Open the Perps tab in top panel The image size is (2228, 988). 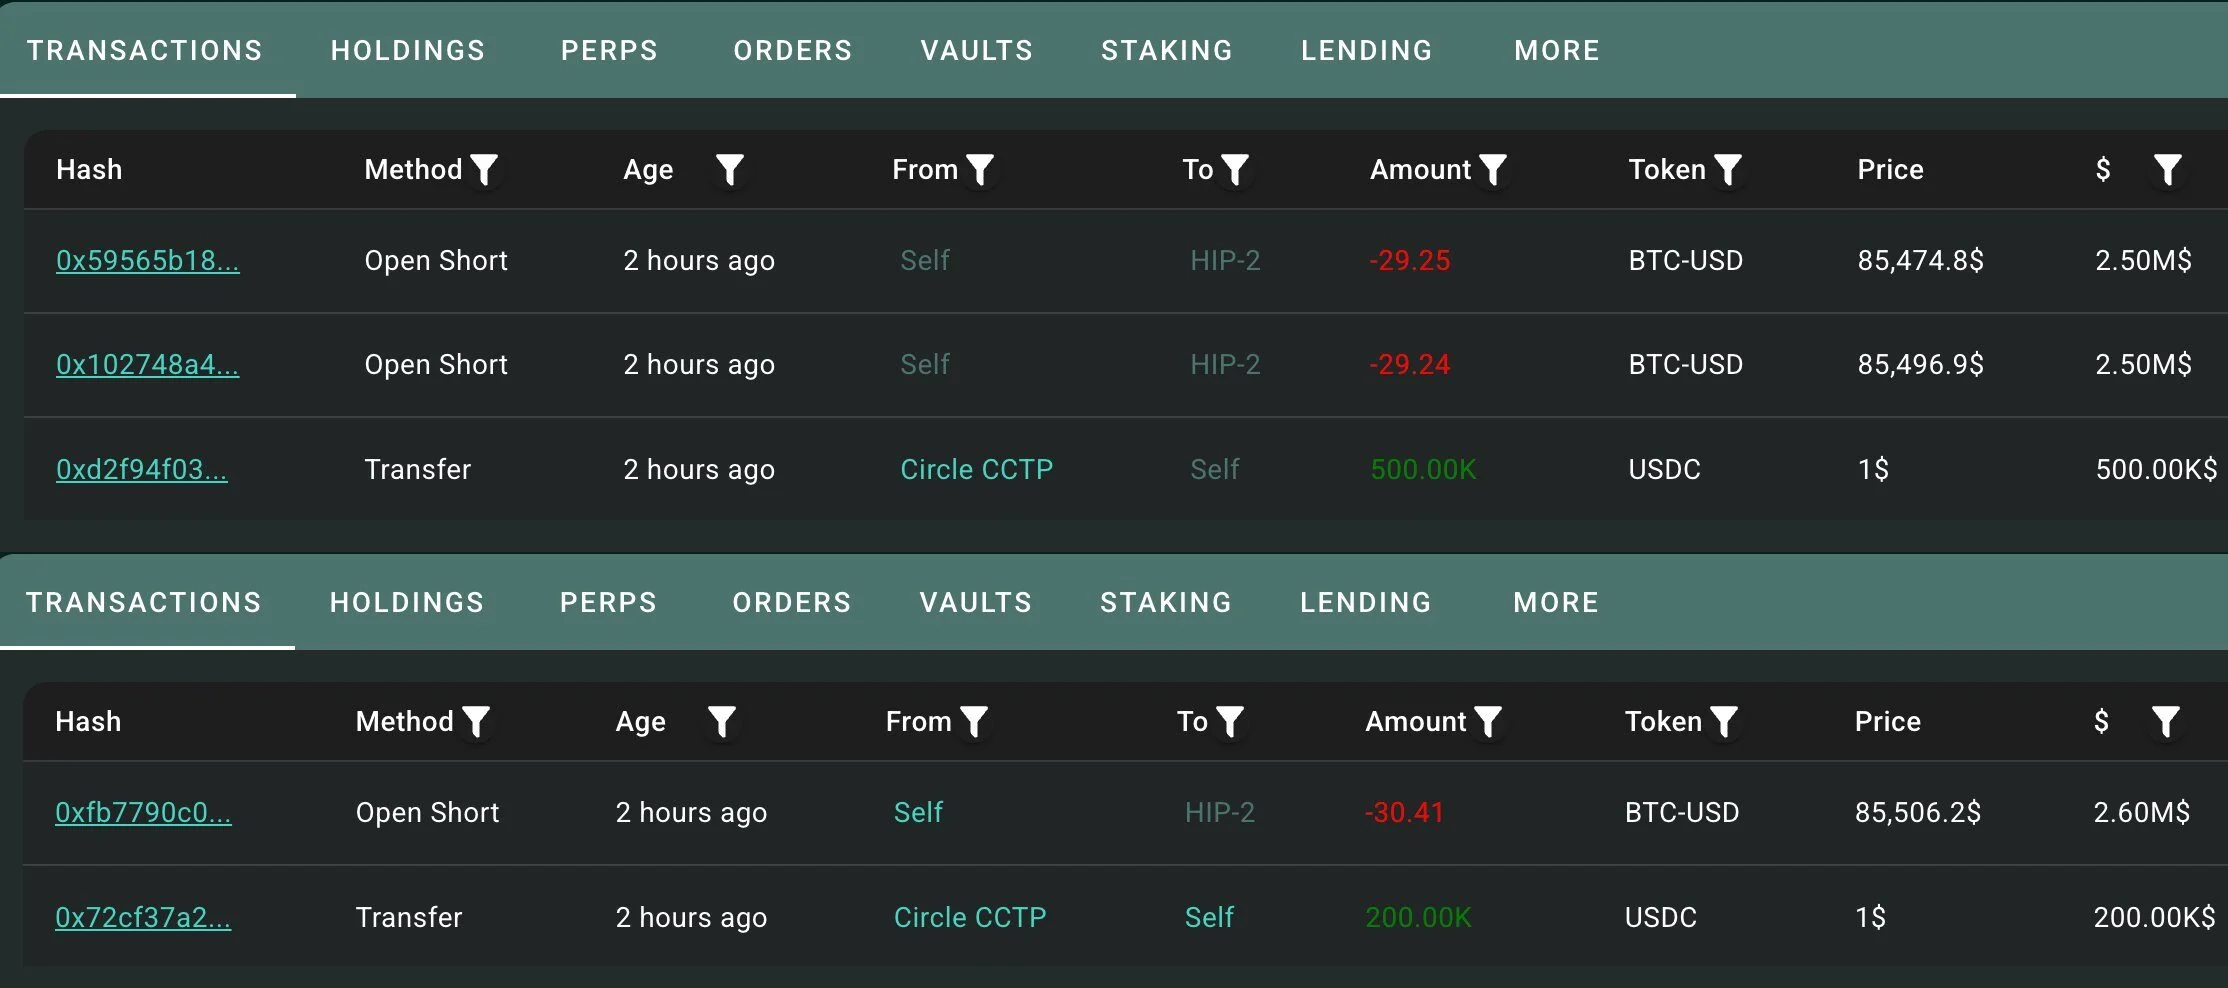pyautogui.click(x=609, y=50)
